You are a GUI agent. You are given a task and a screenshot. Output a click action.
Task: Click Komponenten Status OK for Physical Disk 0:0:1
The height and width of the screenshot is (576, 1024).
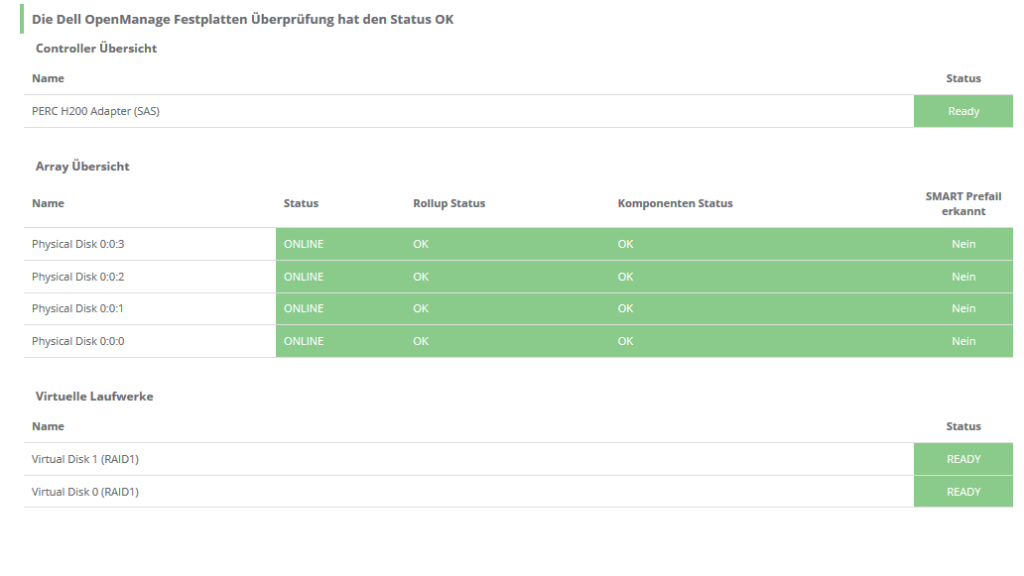(625, 308)
